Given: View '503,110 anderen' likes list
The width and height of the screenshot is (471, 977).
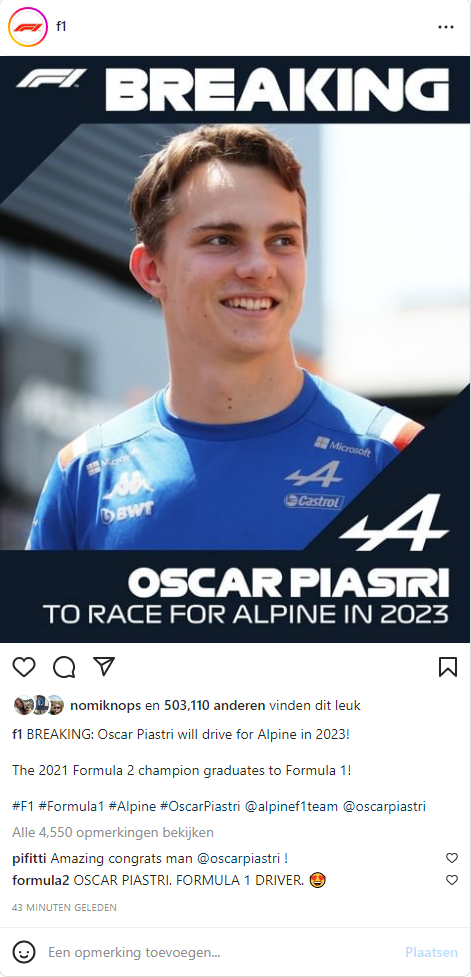Looking at the screenshot, I should tap(214, 705).
